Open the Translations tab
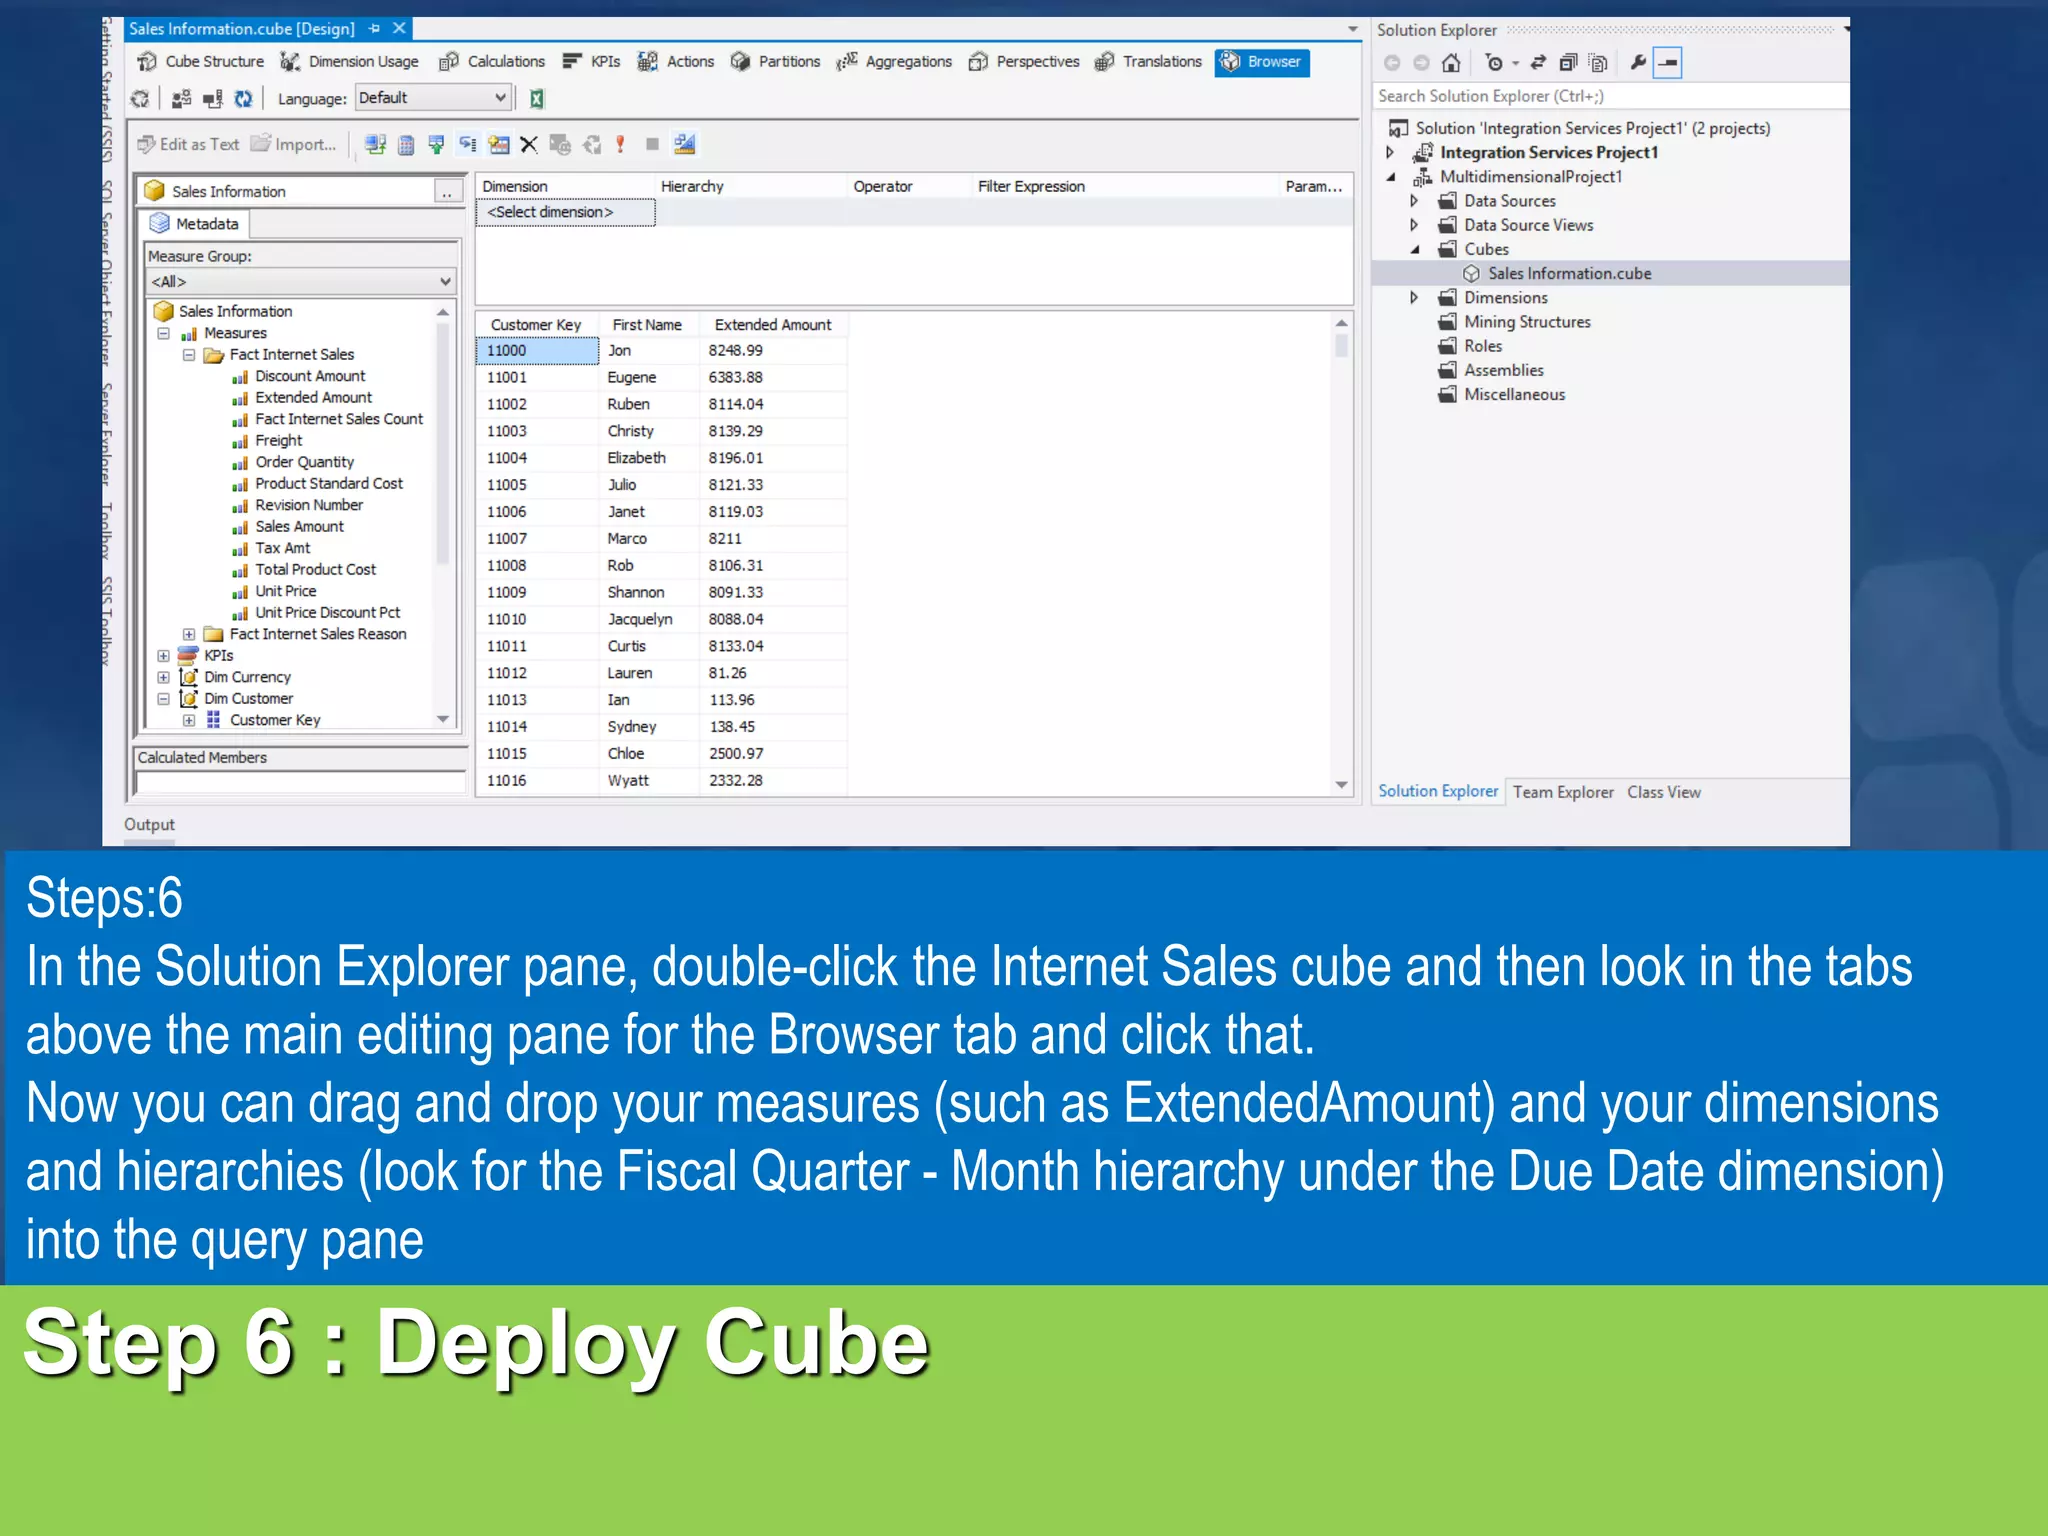This screenshot has width=2048, height=1536. coord(1149,62)
